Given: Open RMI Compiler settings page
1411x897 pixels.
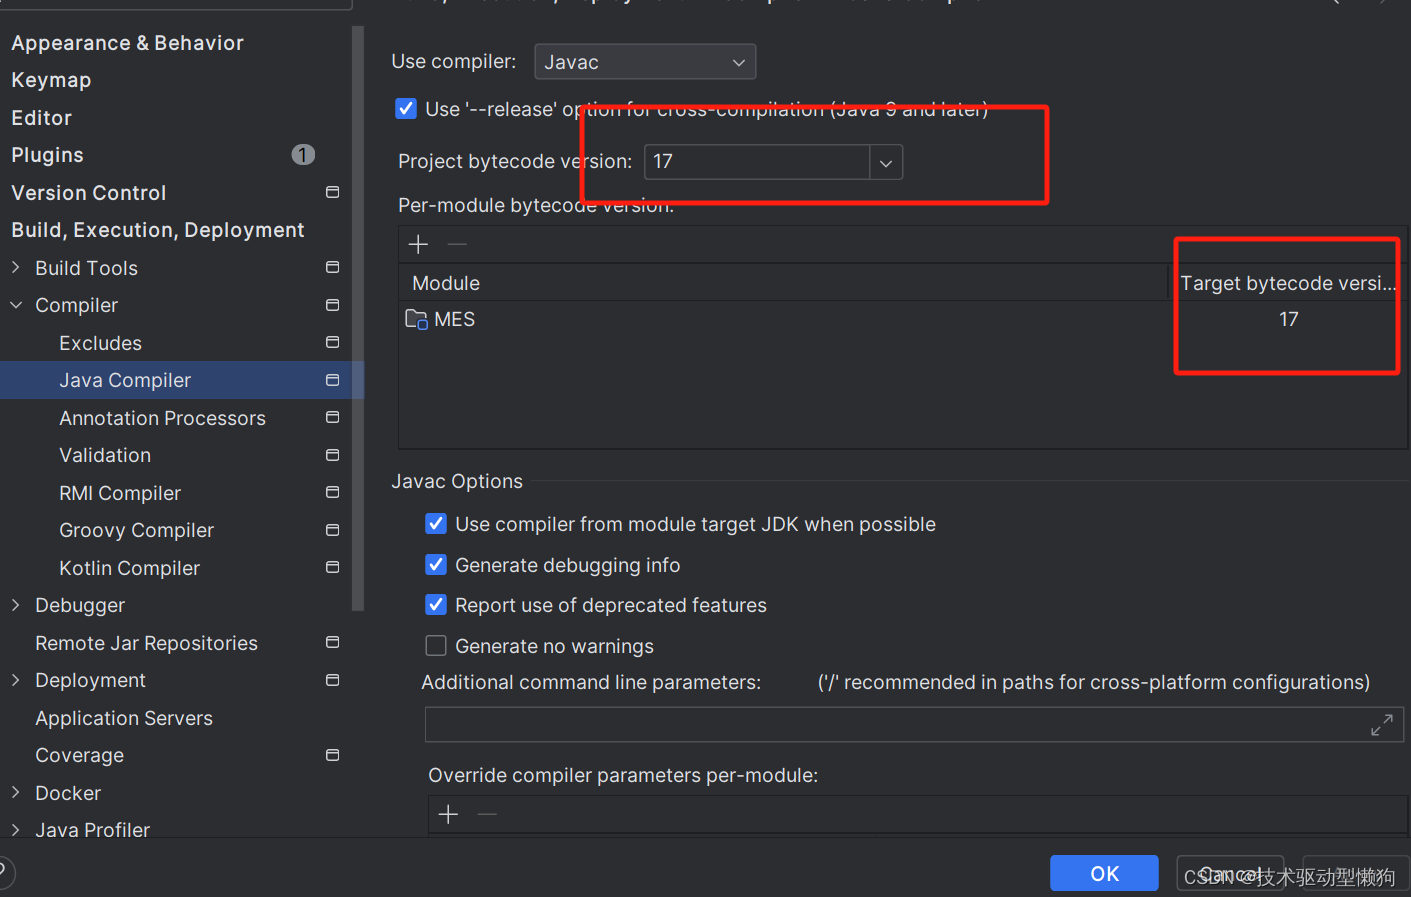Looking at the screenshot, I should click(120, 493).
